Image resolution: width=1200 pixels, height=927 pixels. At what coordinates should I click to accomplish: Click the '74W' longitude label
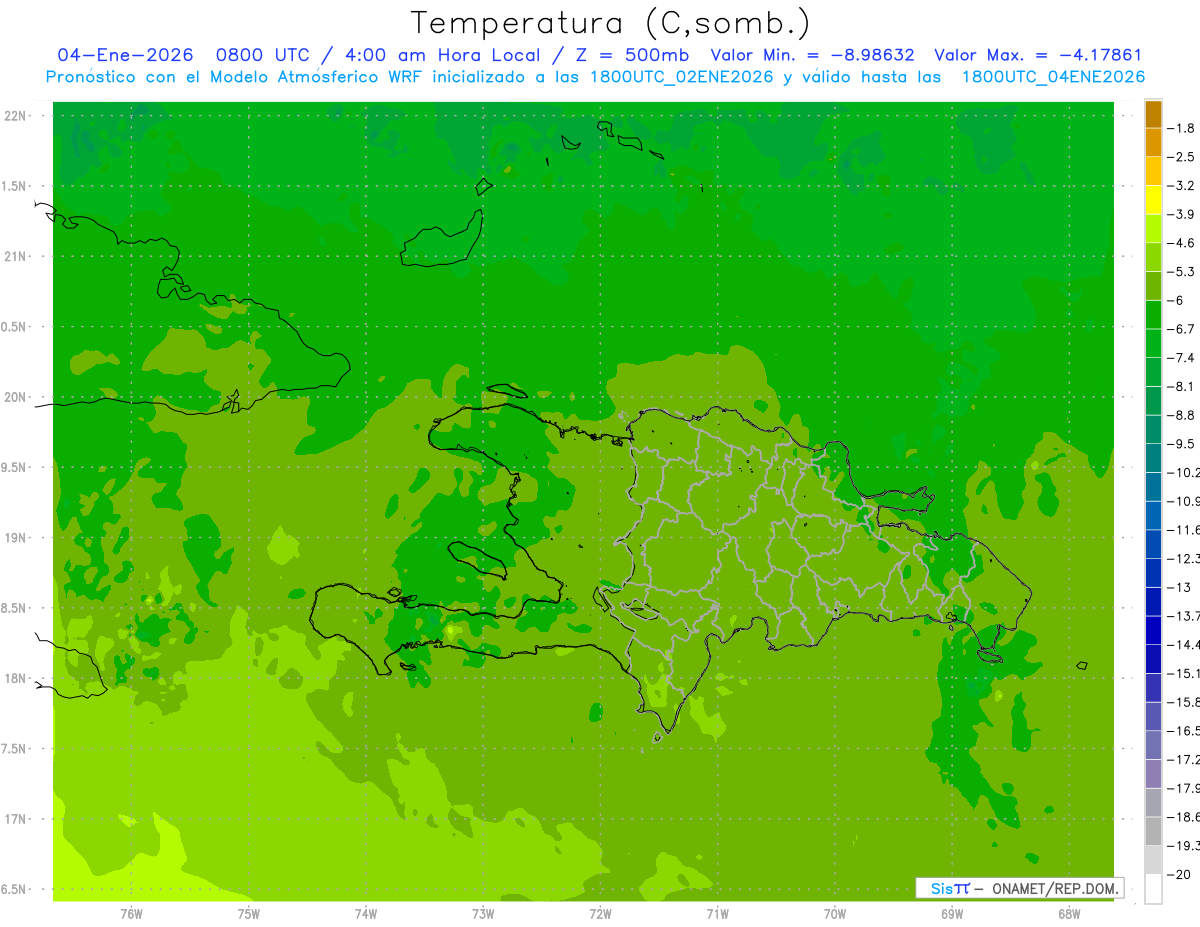coord(366,914)
